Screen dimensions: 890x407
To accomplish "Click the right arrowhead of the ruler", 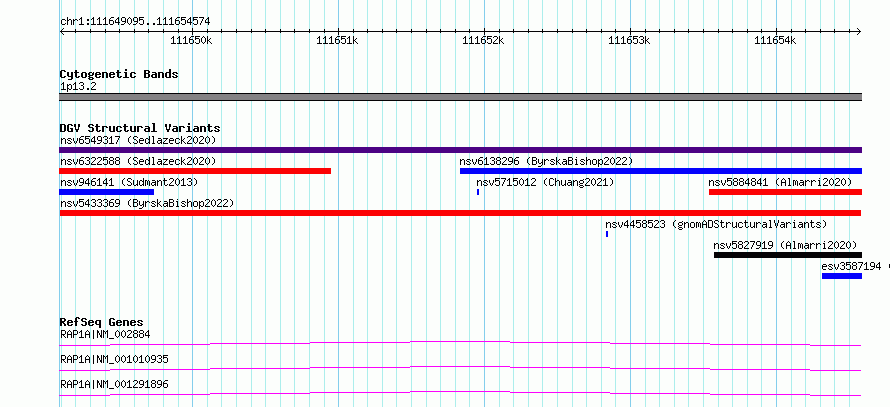I will pos(859,31).
